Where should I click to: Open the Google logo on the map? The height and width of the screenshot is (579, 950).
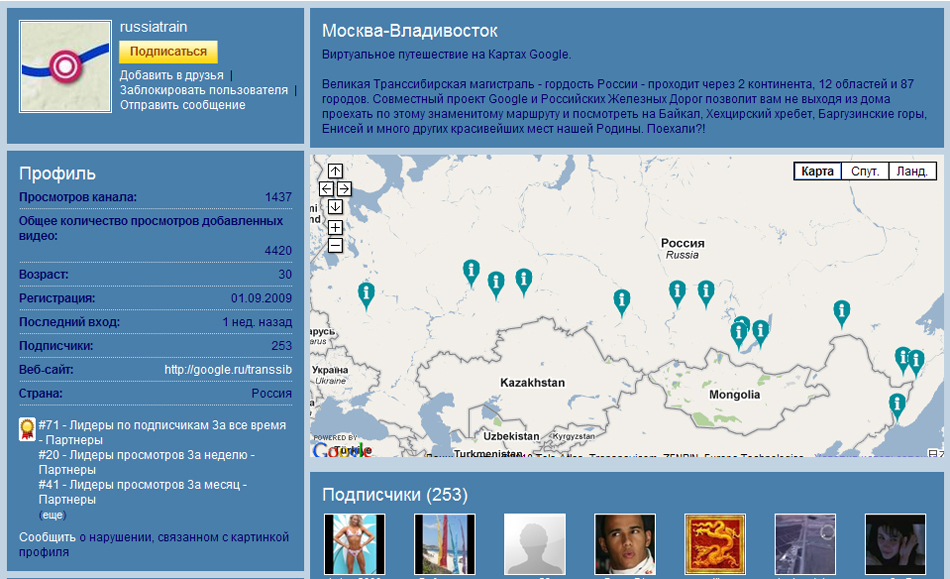tap(342, 450)
